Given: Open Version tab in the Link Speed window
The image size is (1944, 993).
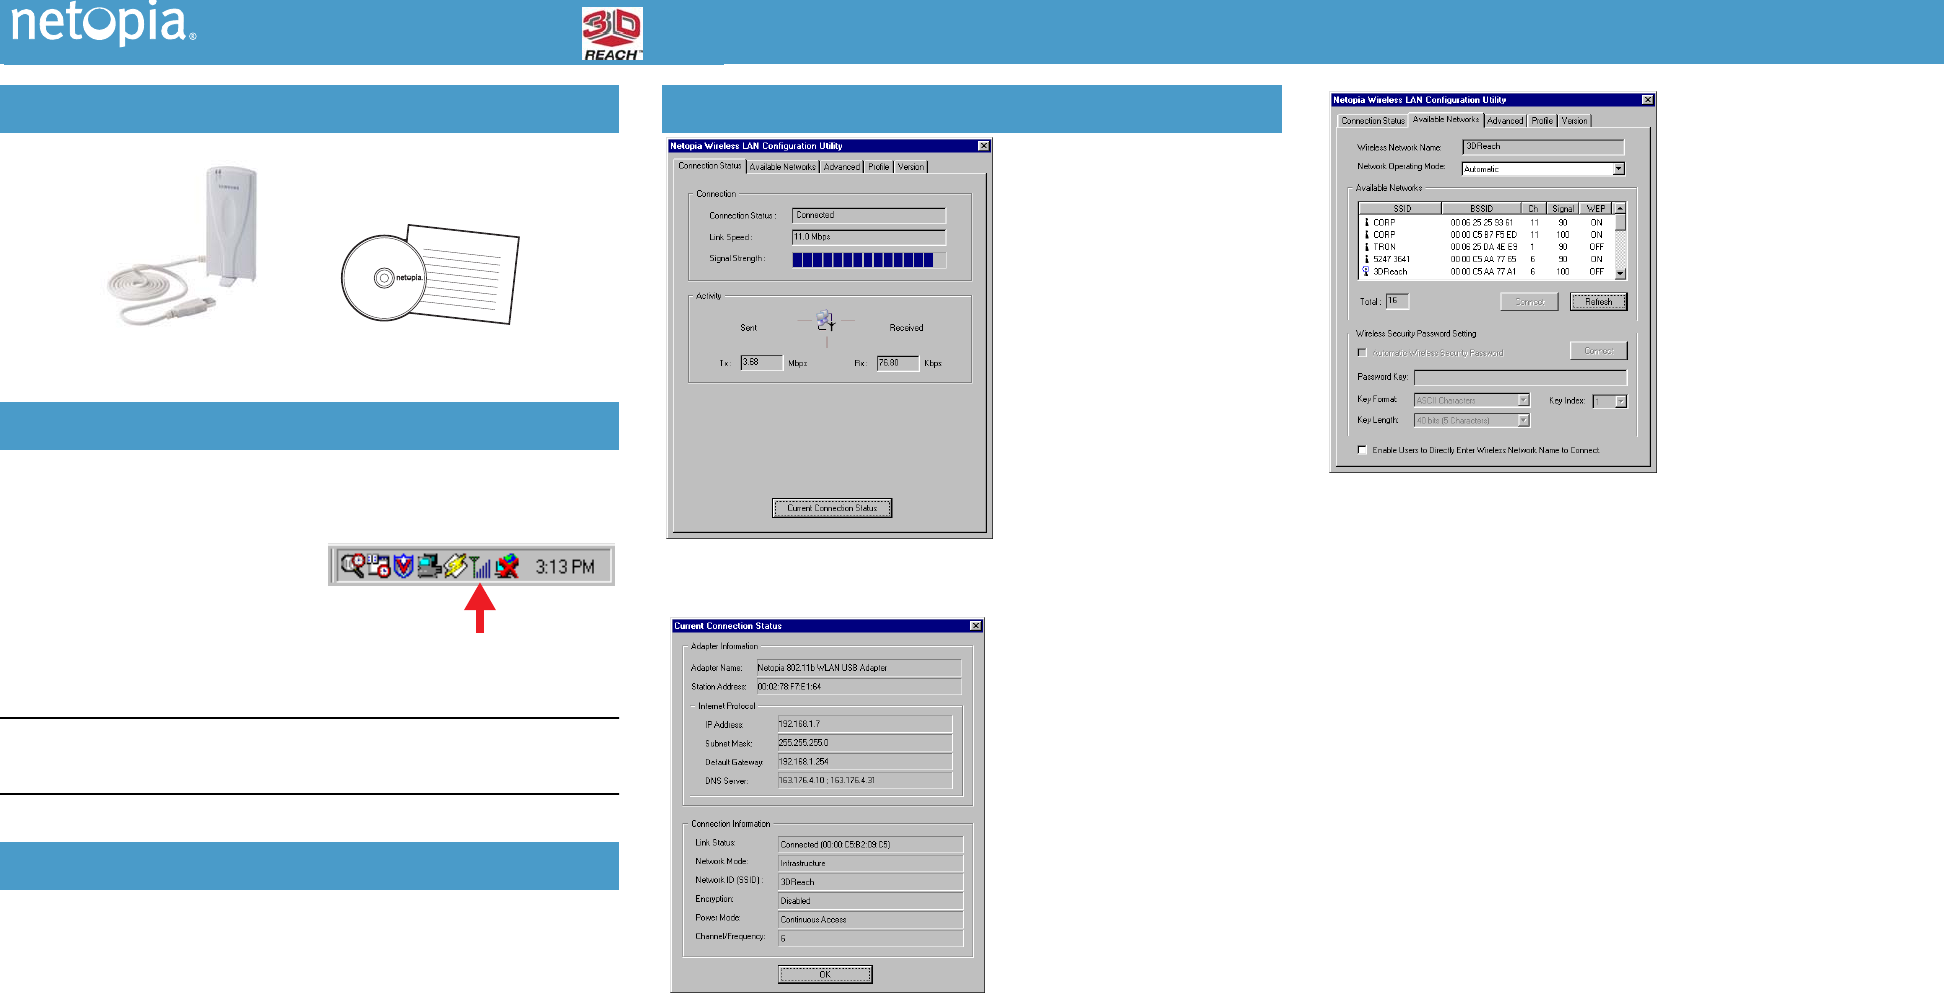Looking at the screenshot, I should click(x=911, y=167).
